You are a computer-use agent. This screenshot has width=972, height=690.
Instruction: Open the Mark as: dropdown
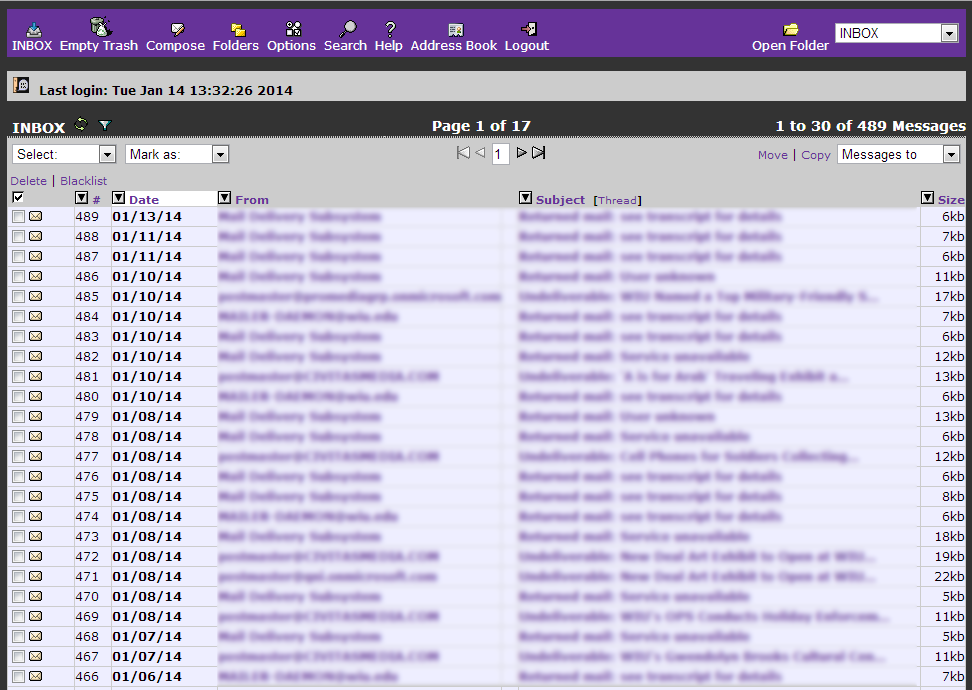coord(177,154)
